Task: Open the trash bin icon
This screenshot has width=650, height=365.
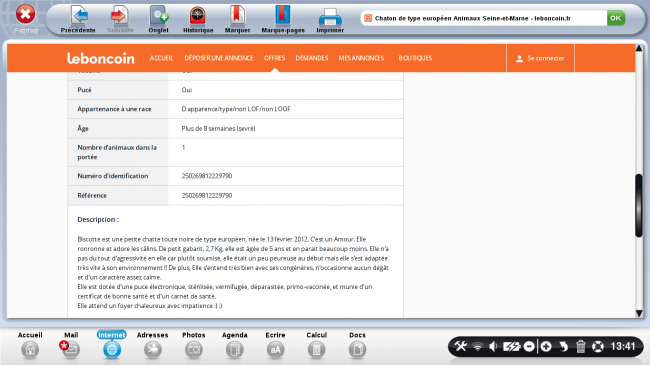Action: coord(580,346)
